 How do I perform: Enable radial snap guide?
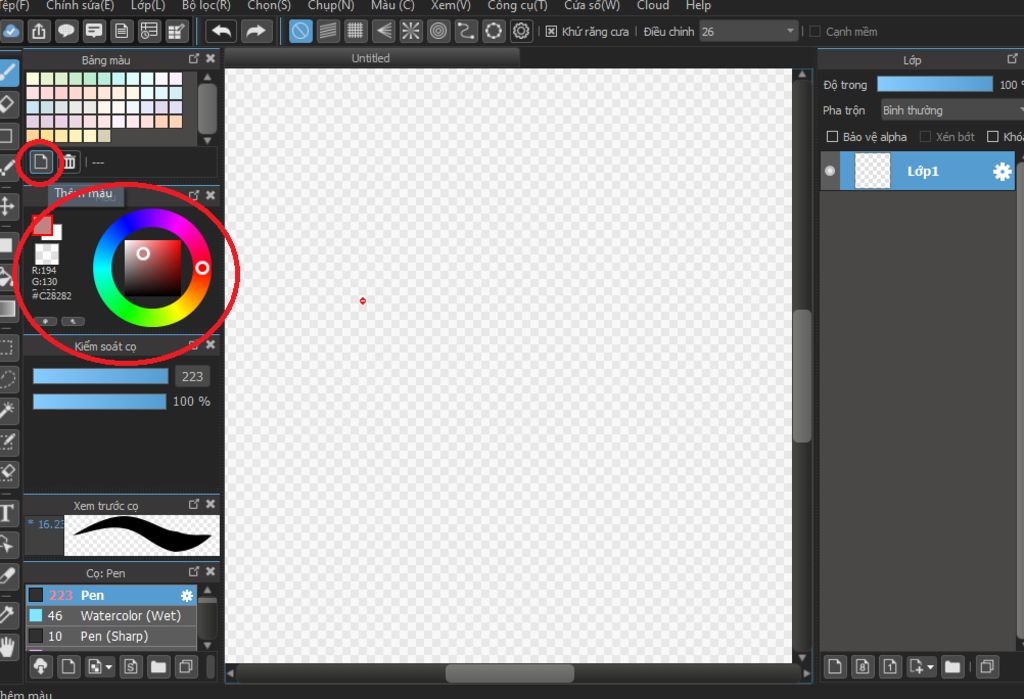(411, 31)
